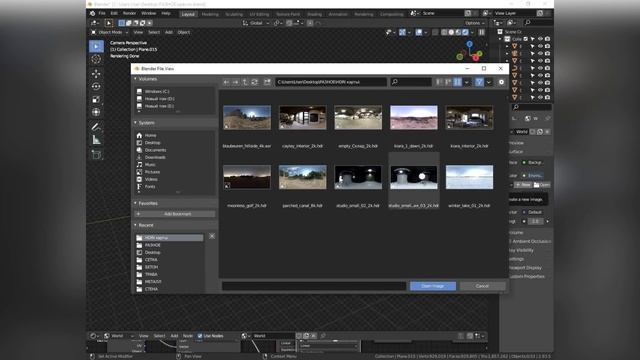Select the Rotate tool
640x360 pixels.
click(96, 87)
